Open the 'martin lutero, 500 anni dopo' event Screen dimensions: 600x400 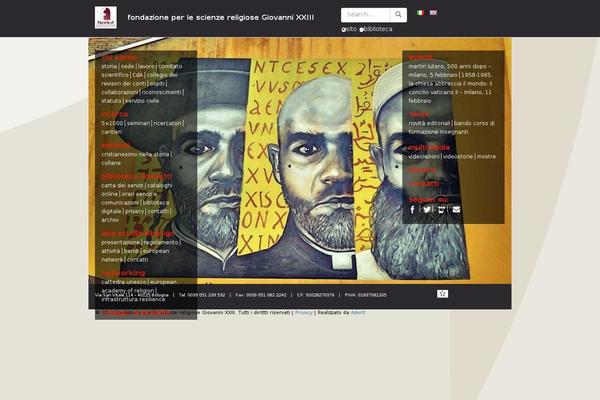pyautogui.click(x=450, y=70)
